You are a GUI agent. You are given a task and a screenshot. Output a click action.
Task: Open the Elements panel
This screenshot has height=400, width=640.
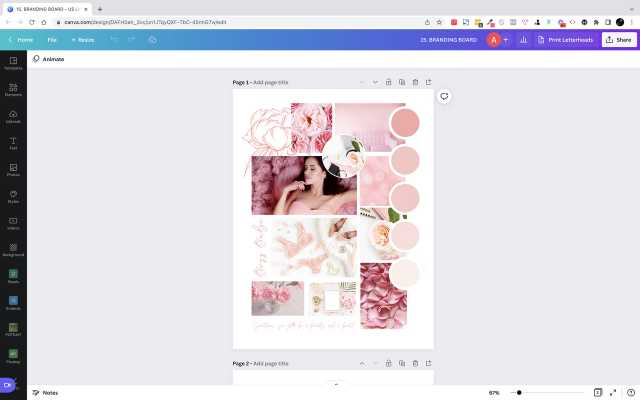coord(13,90)
